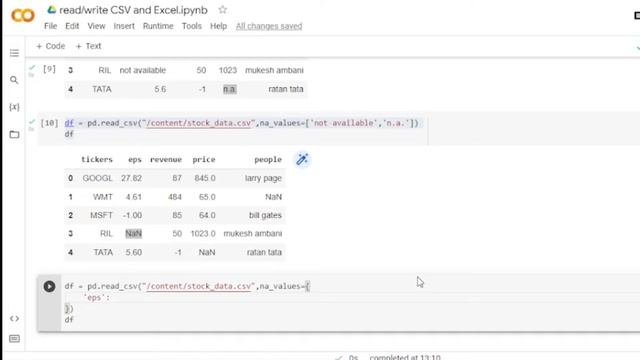The height and width of the screenshot is (360, 640).
Task: Open the Help menu
Action: (x=218, y=26)
